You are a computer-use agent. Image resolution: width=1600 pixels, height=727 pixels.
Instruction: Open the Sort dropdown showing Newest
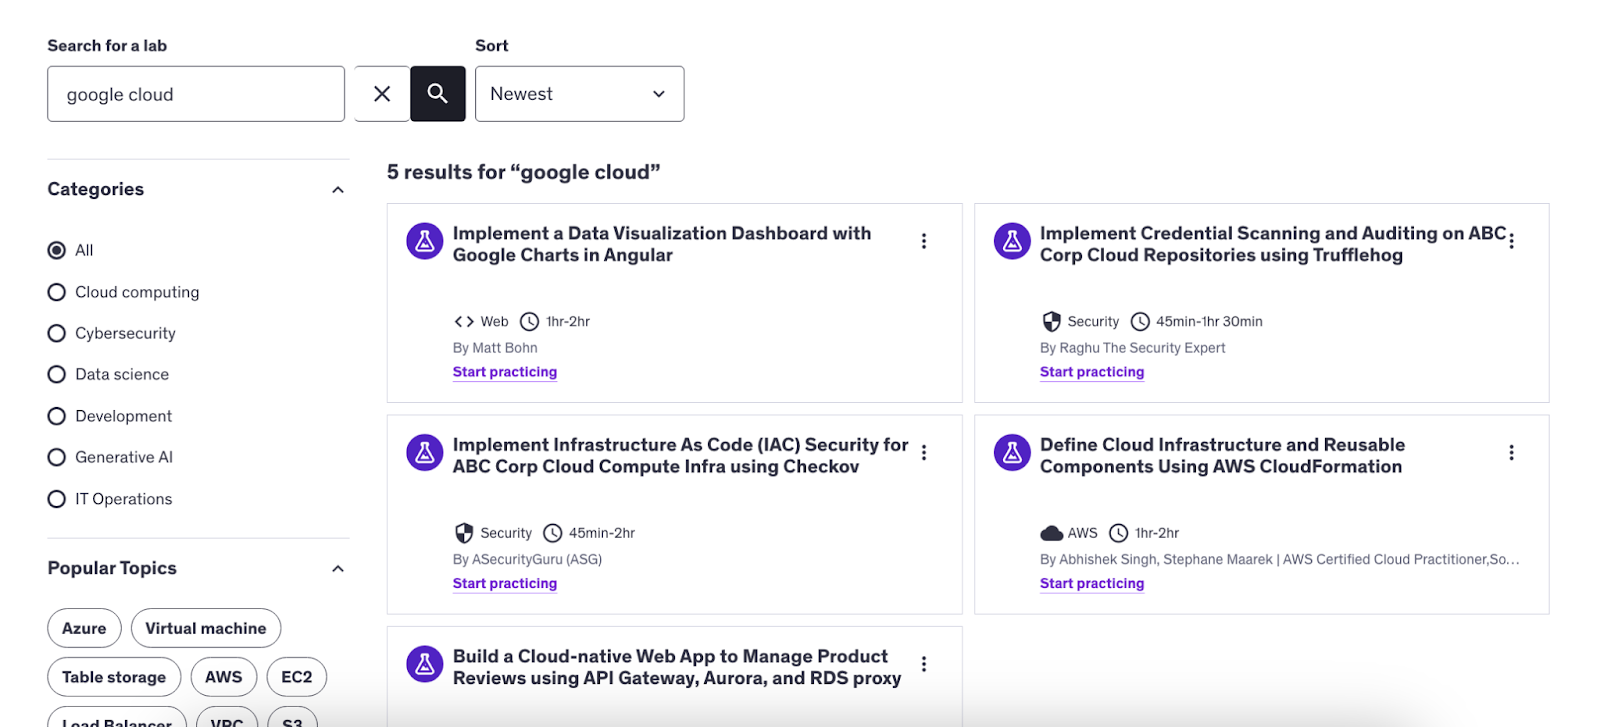[579, 94]
